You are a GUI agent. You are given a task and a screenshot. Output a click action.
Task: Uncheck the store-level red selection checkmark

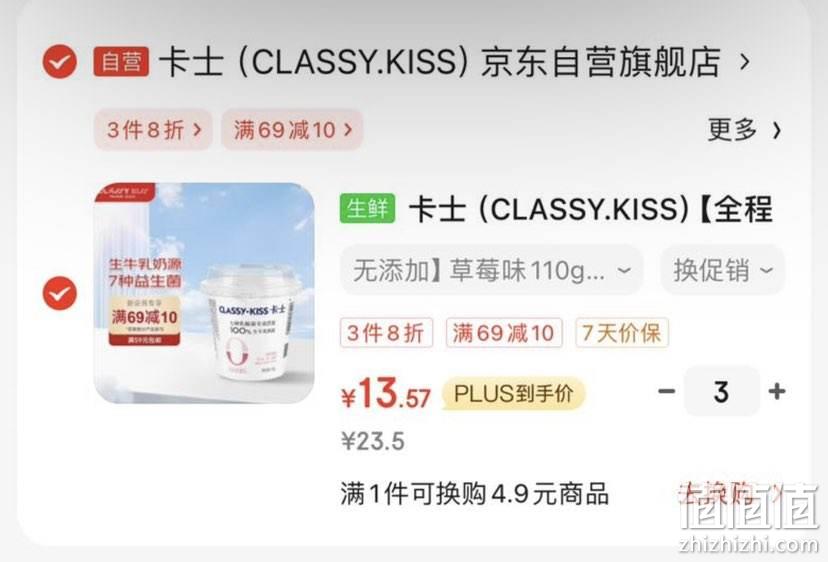tap(60, 62)
